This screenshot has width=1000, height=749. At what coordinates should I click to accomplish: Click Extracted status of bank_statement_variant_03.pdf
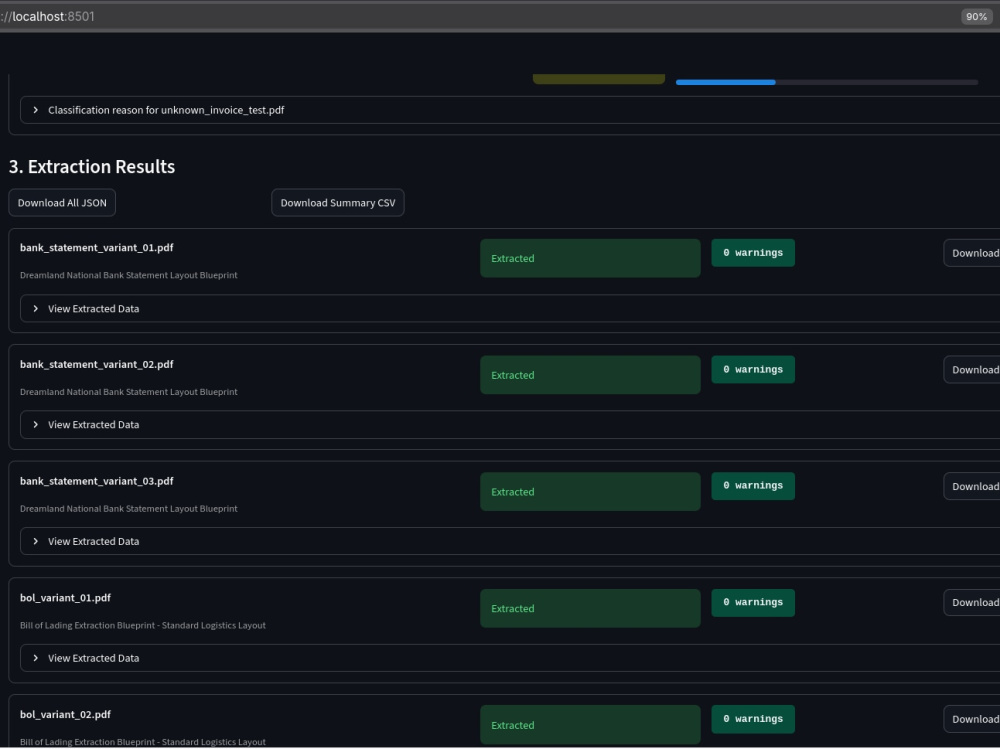tap(590, 492)
